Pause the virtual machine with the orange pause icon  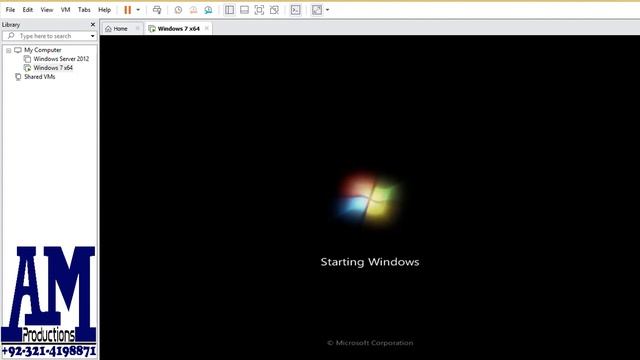[128, 10]
